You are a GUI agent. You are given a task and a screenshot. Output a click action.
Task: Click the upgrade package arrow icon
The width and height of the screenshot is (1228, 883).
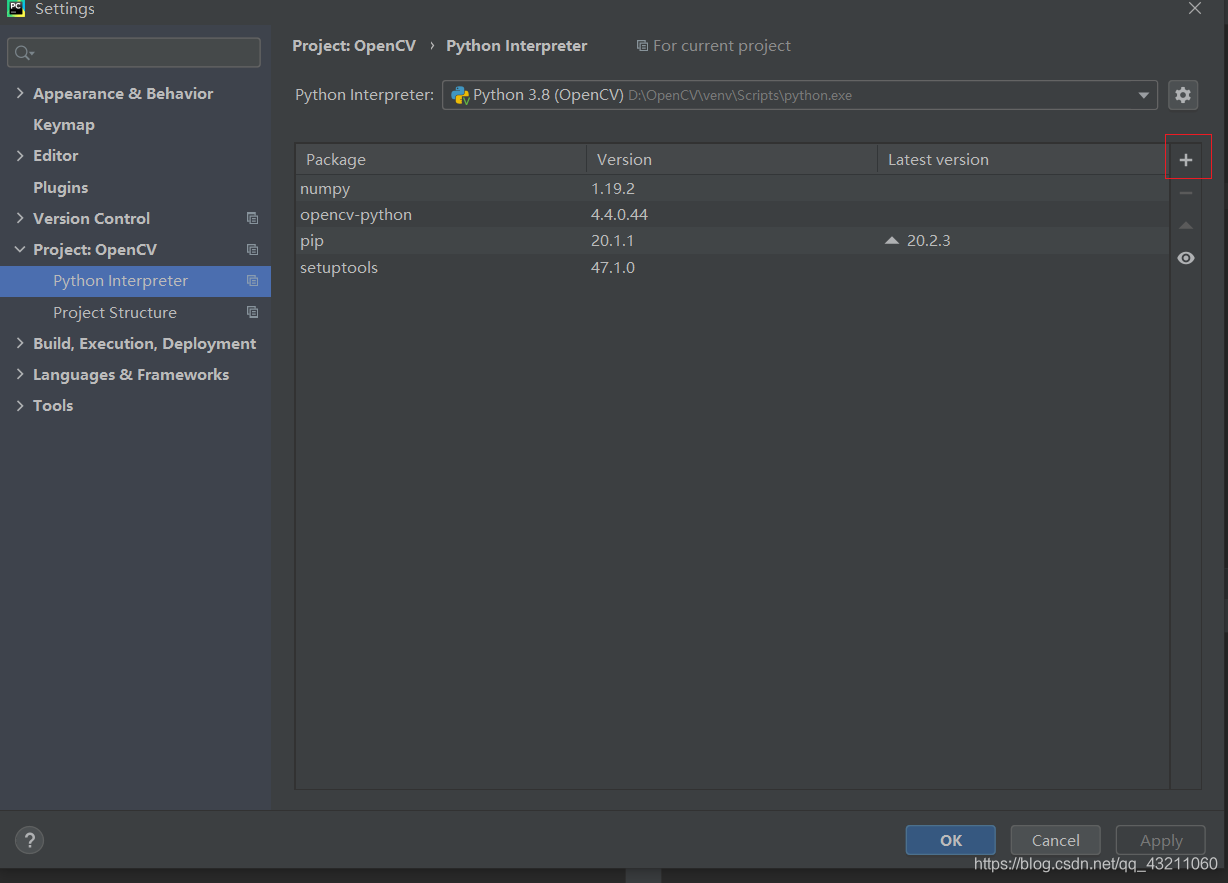(1186, 226)
